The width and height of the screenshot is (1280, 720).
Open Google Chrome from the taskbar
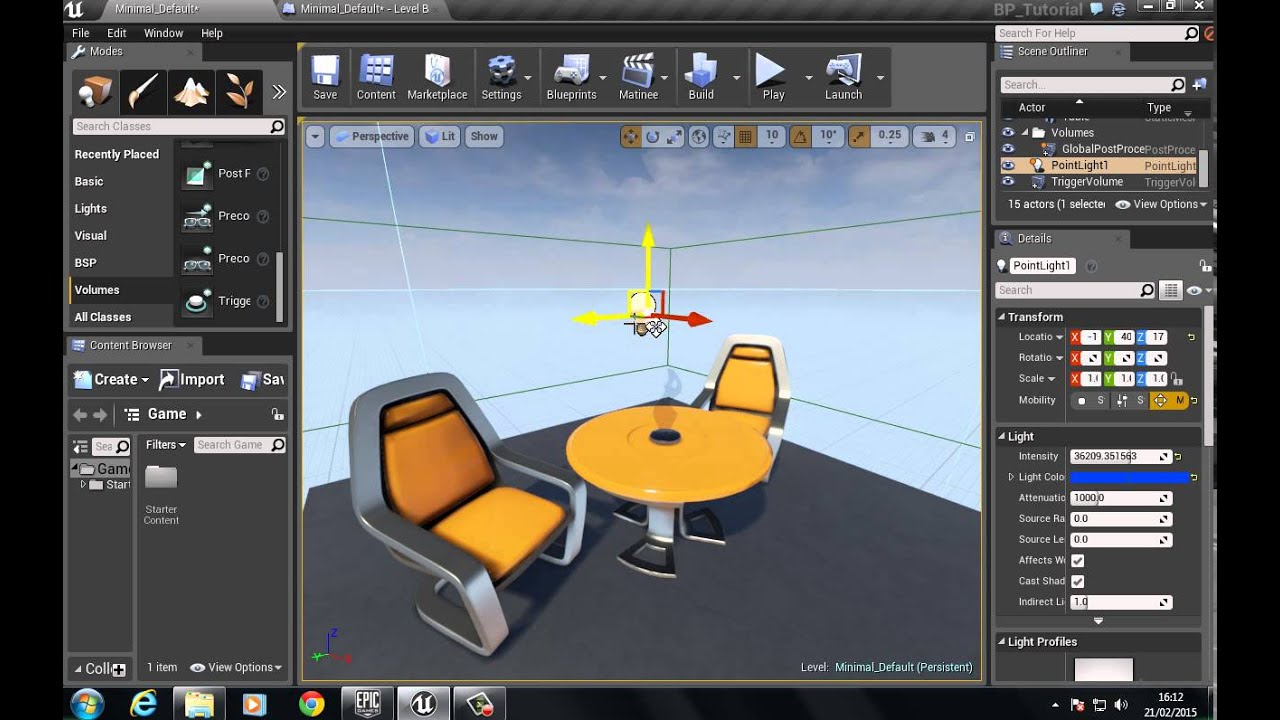tap(311, 704)
